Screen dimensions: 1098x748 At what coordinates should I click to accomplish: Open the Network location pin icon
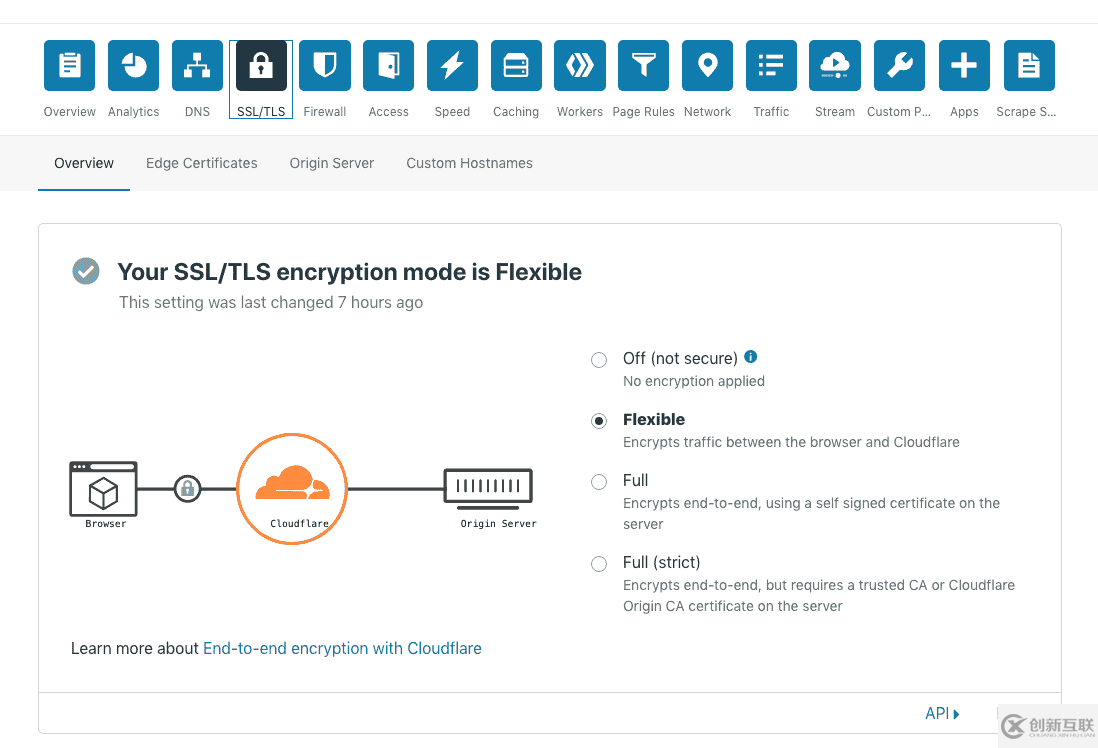click(707, 66)
